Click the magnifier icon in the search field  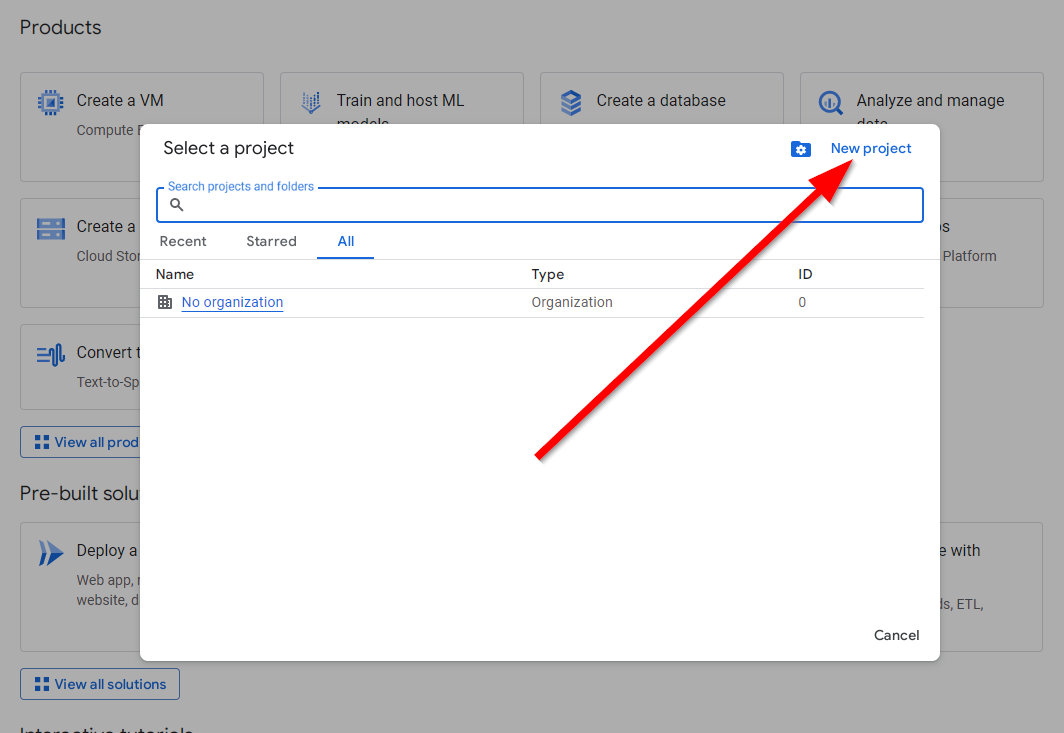pos(177,205)
